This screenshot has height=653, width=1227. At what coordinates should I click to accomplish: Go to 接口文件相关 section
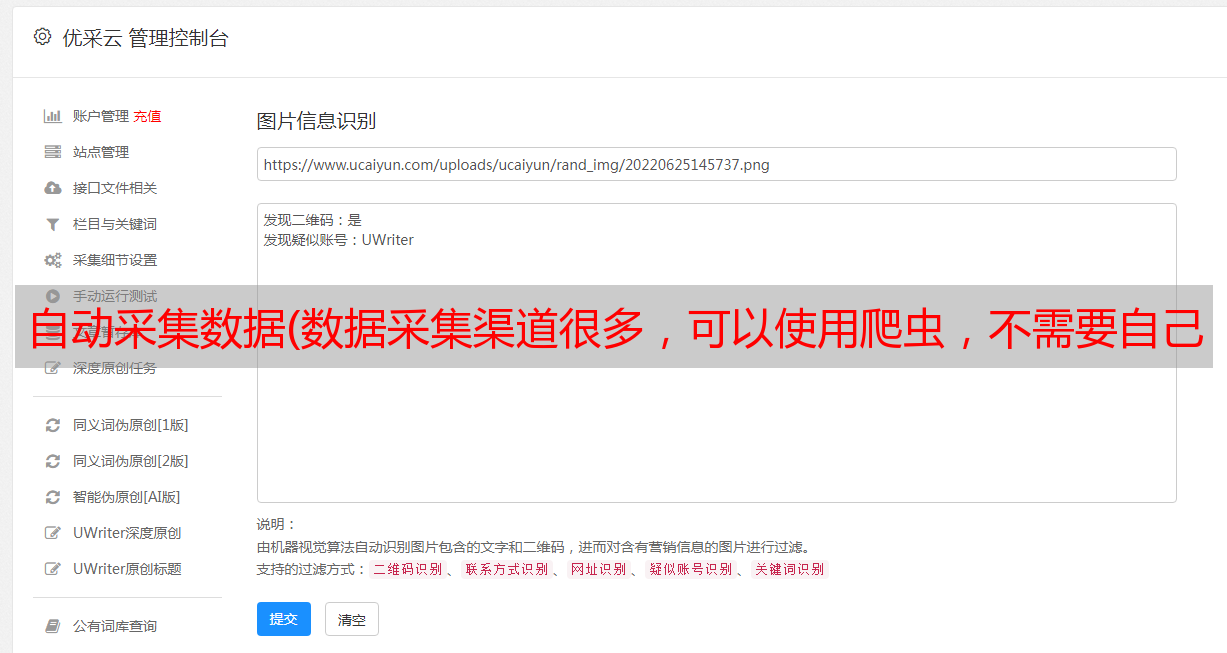115,188
